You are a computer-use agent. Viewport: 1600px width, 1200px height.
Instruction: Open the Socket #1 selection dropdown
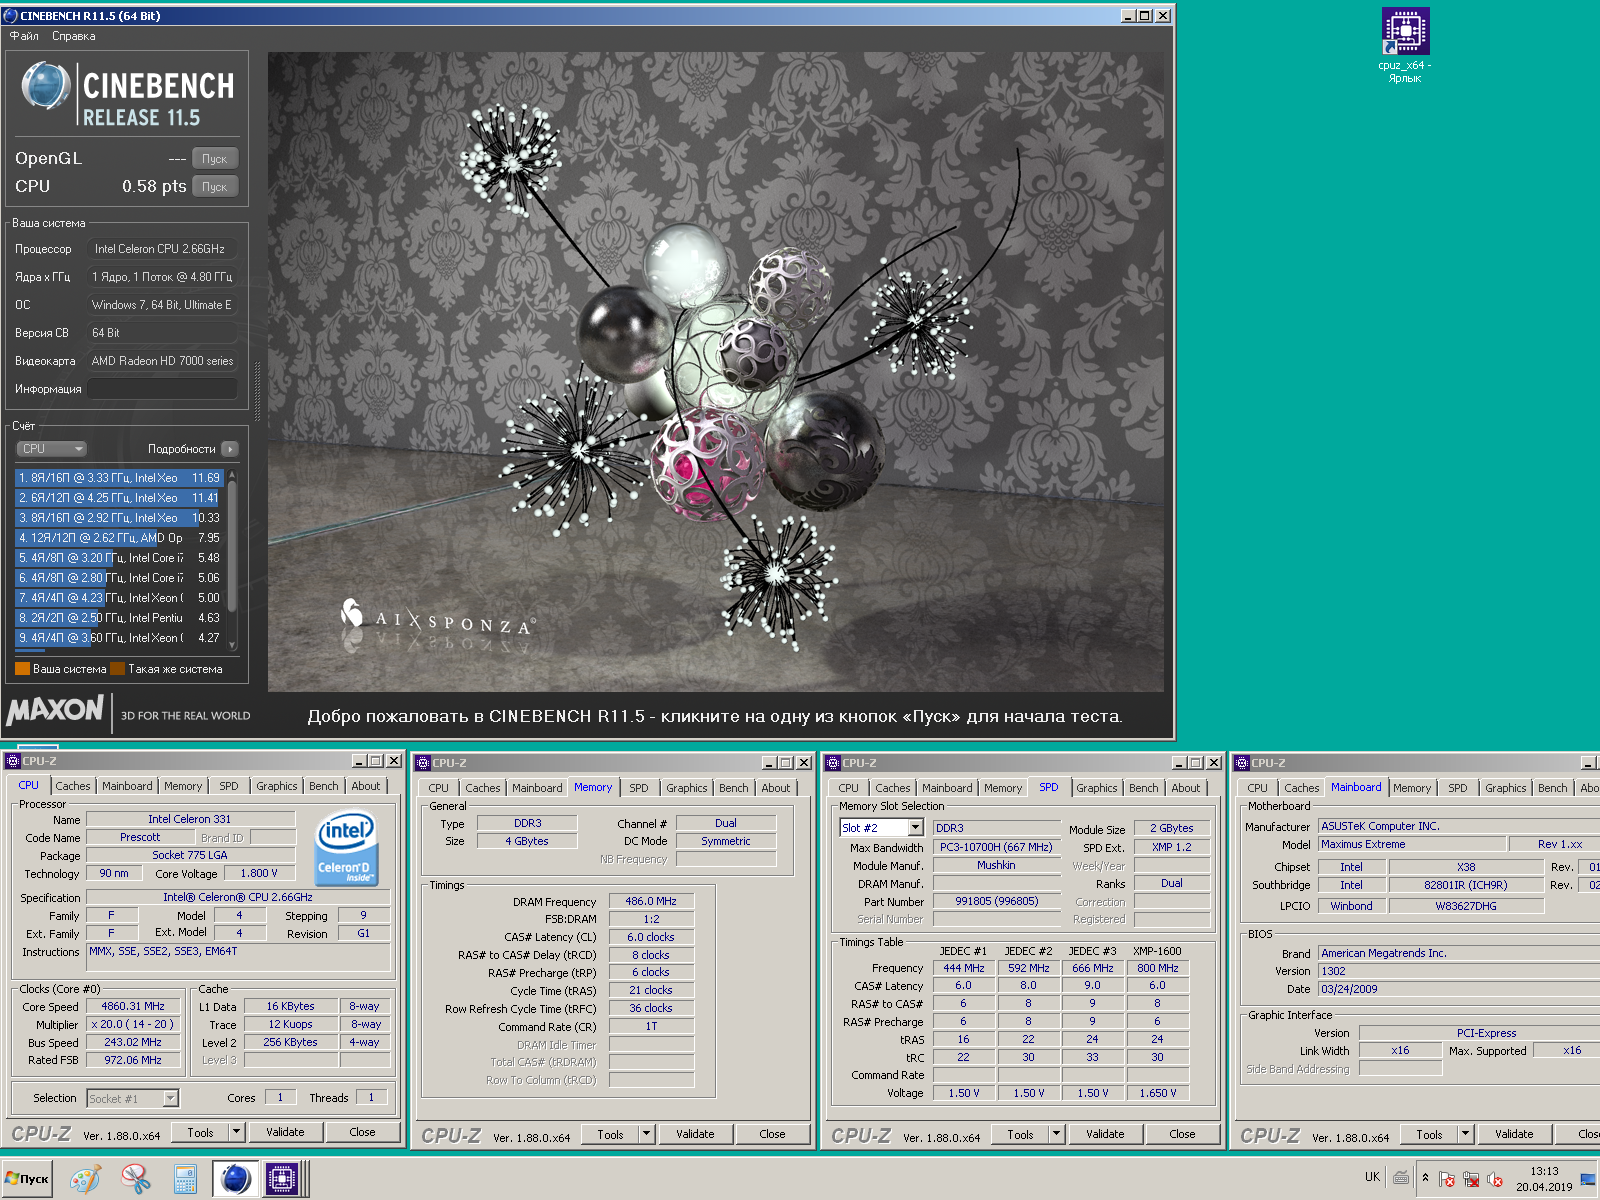click(x=170, y=1098)
